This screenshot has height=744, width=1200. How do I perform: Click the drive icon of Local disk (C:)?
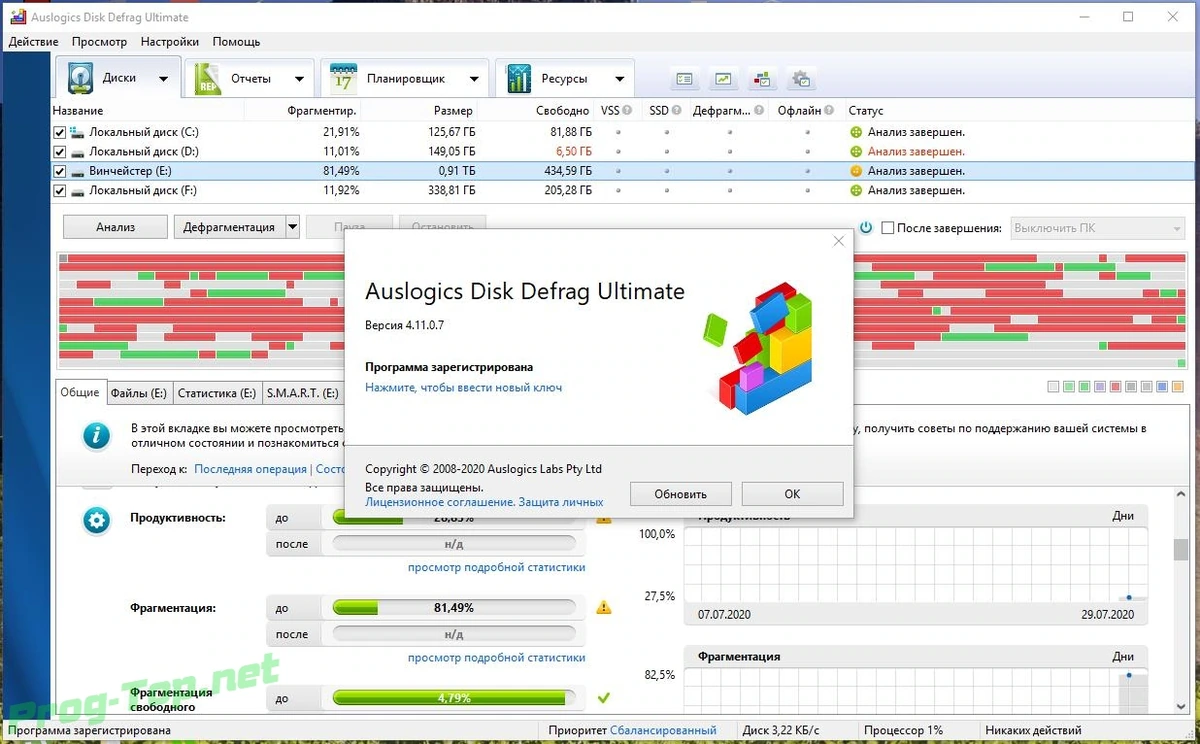77,132
